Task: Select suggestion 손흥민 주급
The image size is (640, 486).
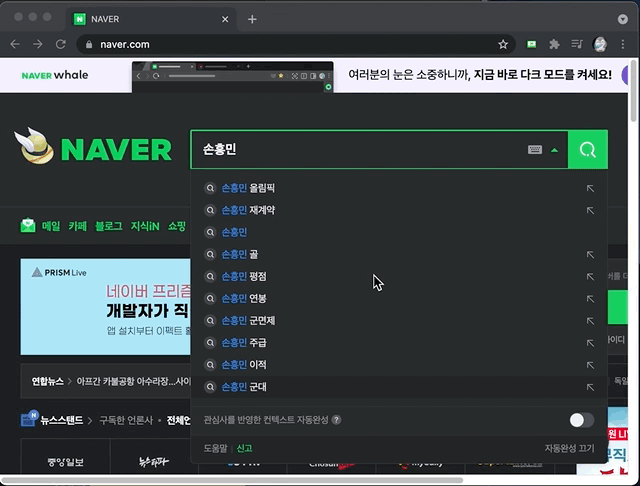Action: (x=399, y=343)
